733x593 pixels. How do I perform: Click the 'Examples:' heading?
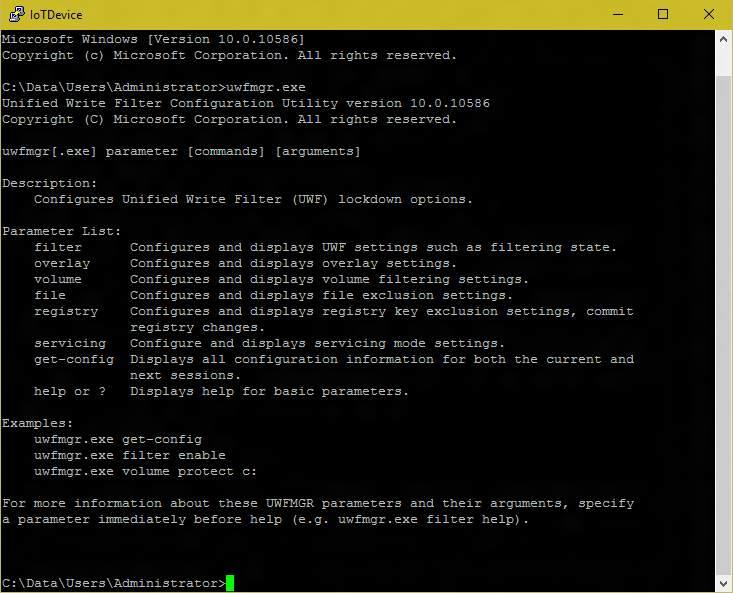38,423
